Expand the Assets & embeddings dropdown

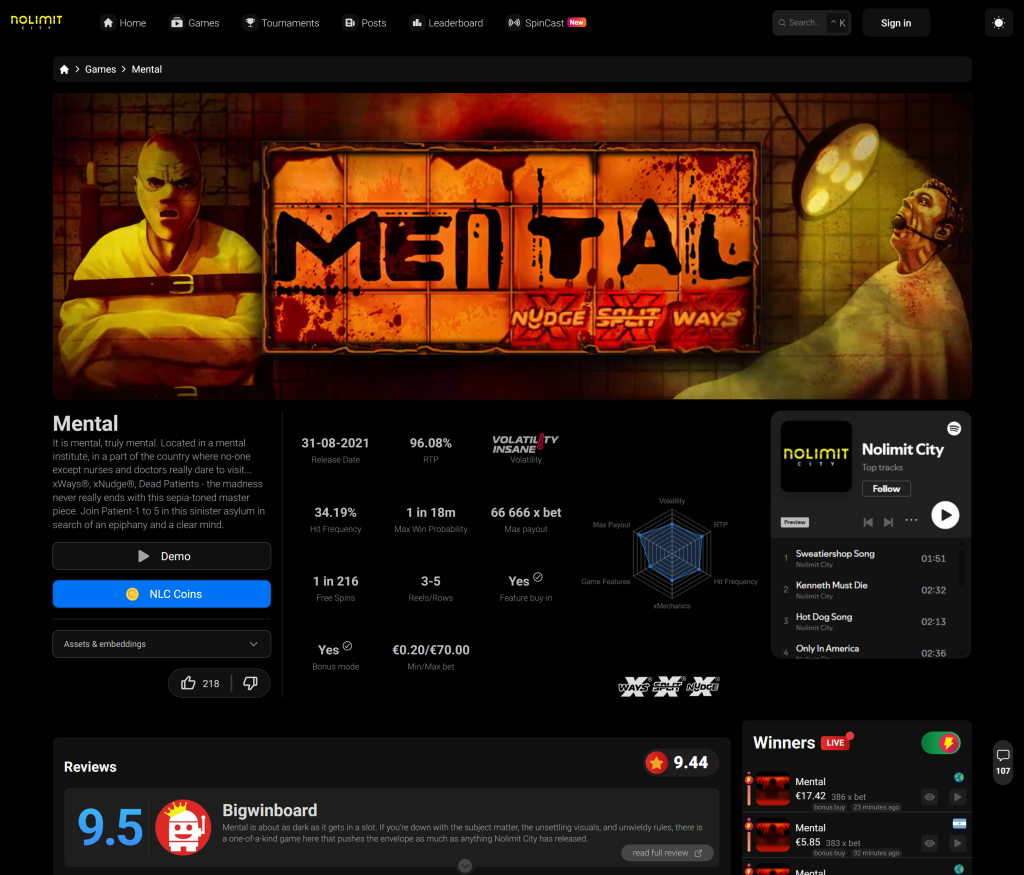click(x=161, y=644)
